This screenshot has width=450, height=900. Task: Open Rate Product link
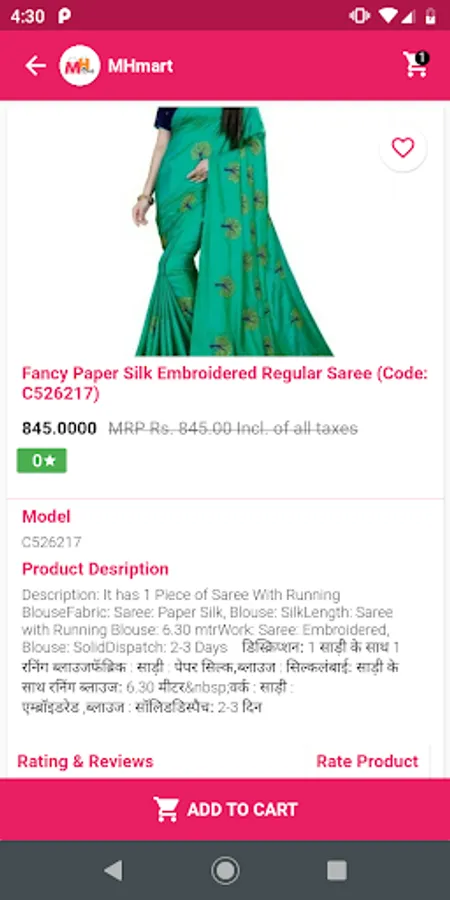[x=367, y=761]
